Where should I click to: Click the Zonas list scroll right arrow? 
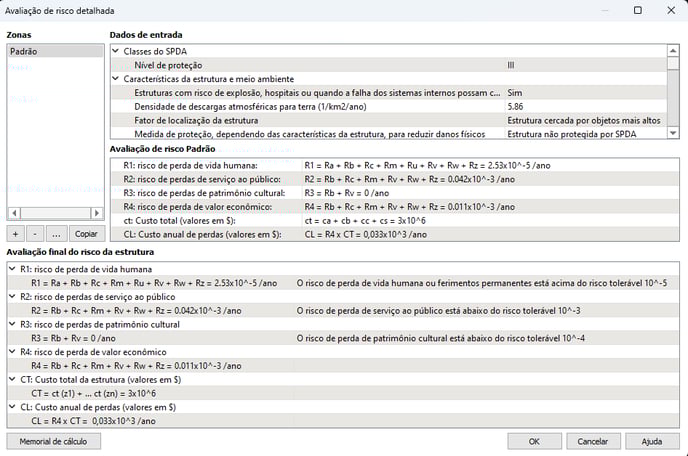(x=97, y=213)
